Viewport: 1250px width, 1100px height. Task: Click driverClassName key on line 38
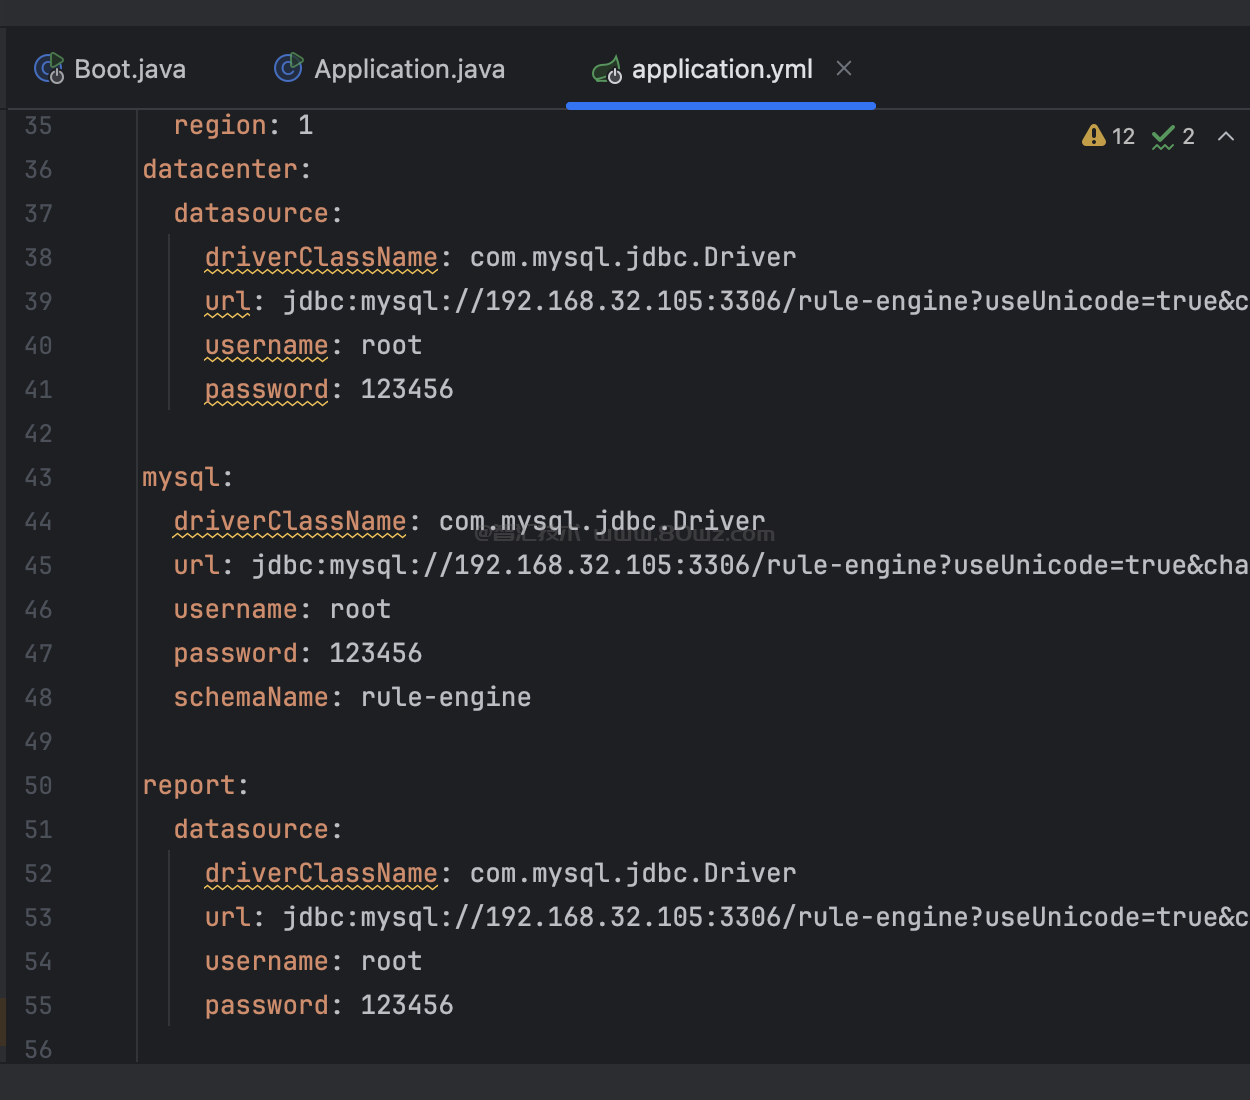click(x=320, y=257)
